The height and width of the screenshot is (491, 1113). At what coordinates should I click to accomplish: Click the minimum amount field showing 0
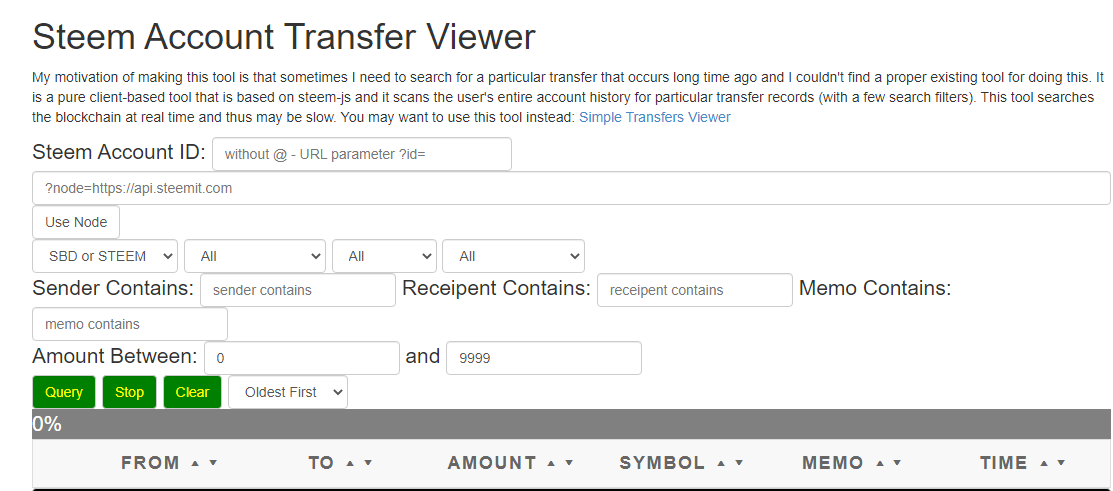(x=302, y=358)
